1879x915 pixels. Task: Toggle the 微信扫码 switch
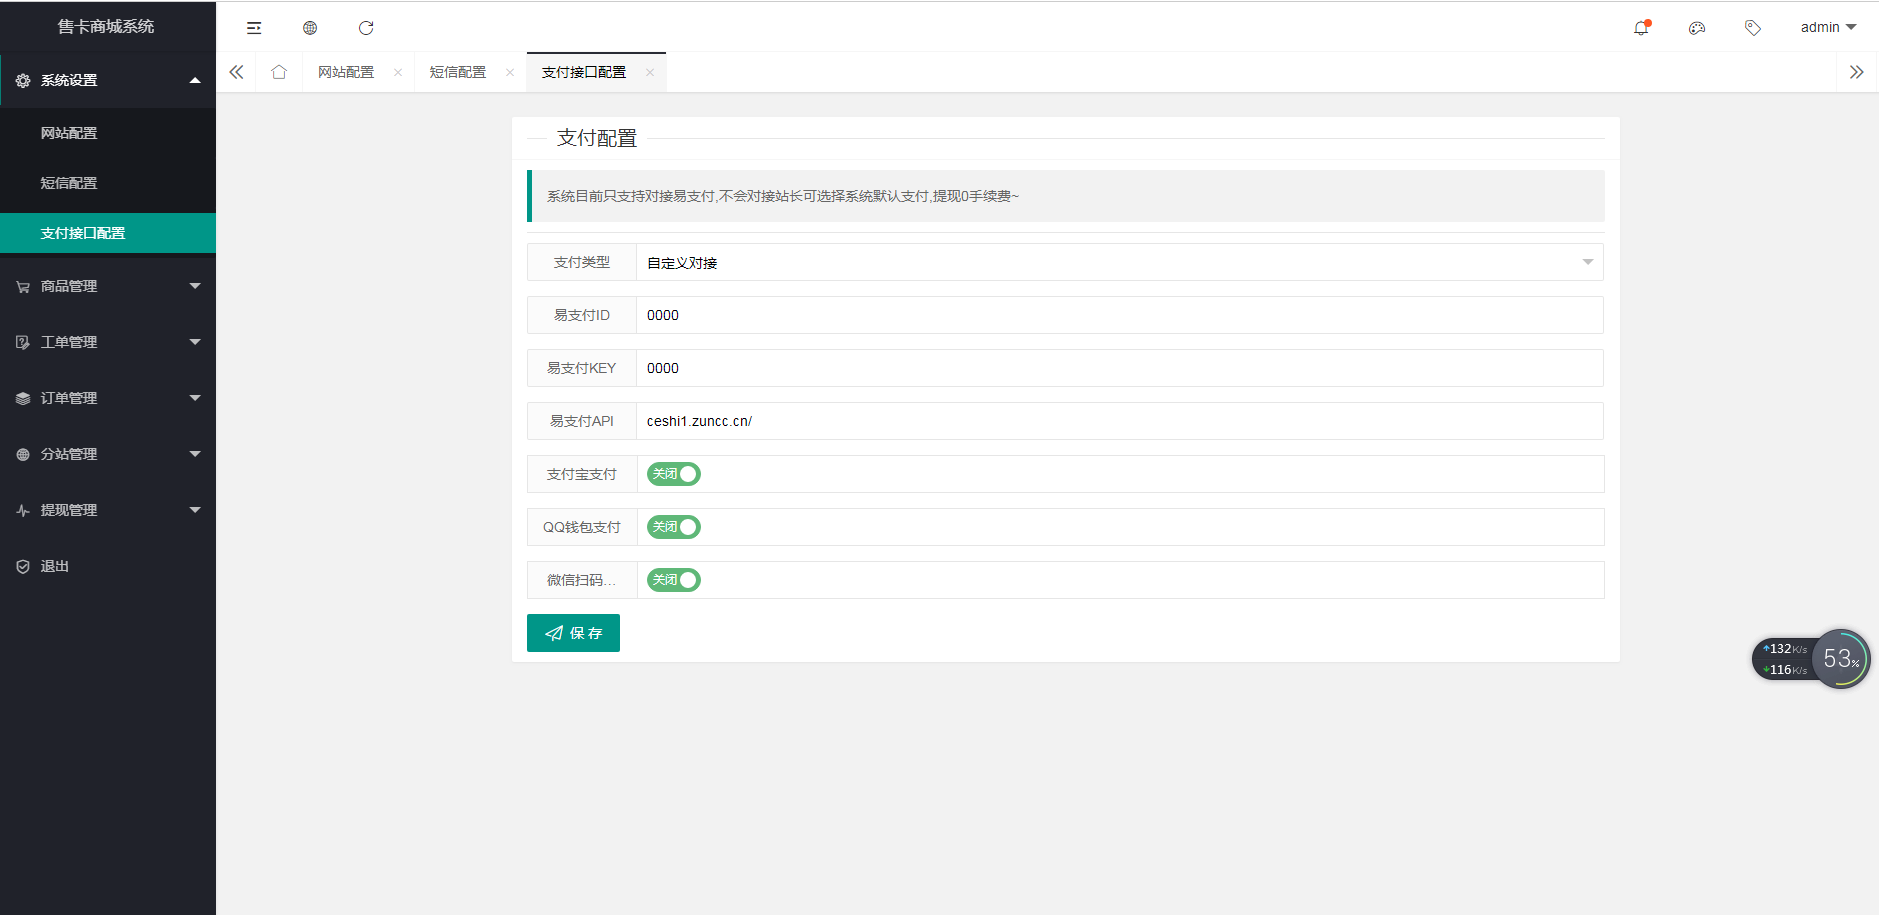674,580
